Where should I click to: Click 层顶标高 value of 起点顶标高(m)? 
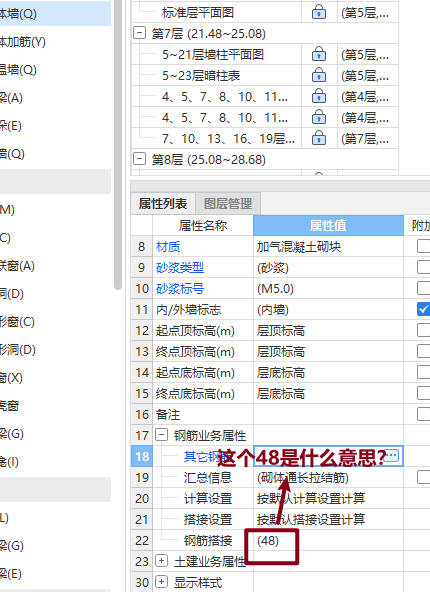pyautogui.click(x=328, y=331)
